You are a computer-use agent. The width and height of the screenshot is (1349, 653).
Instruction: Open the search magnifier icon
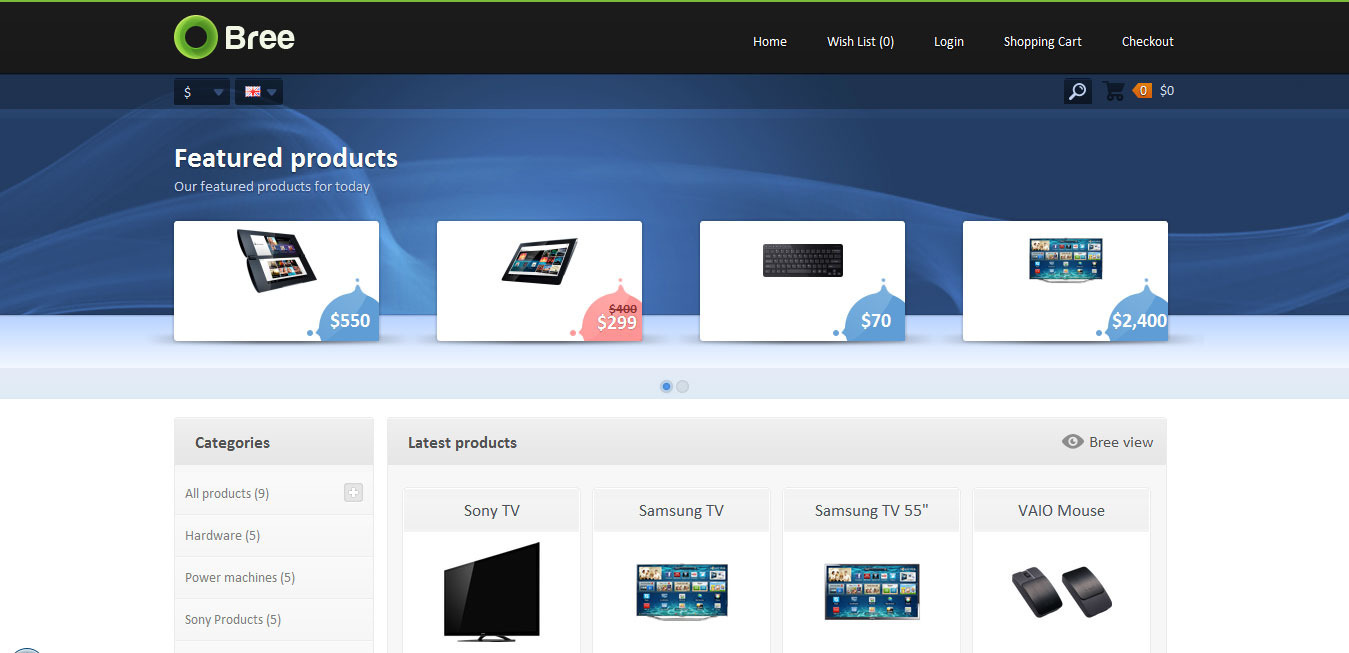coord(1077,91)
